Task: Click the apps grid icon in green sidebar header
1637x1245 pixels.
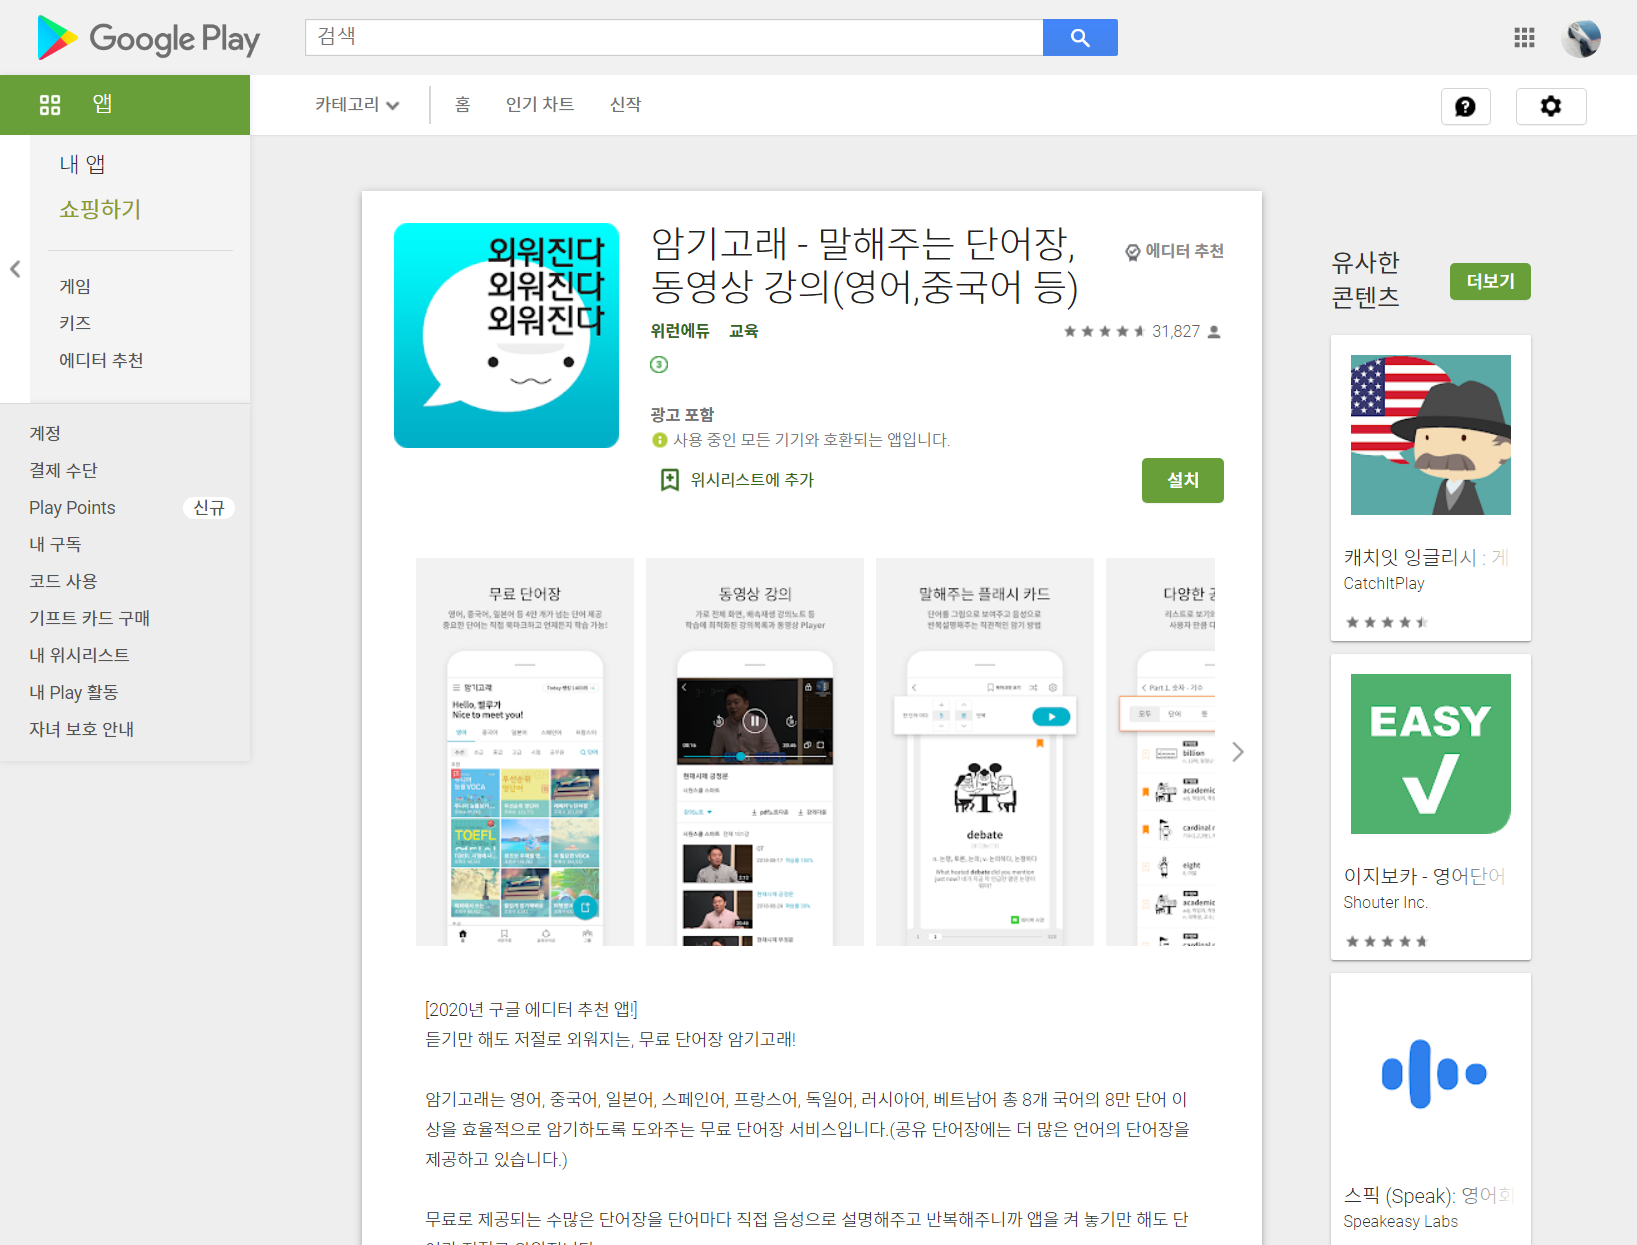Action: click(x=50, y=104)
